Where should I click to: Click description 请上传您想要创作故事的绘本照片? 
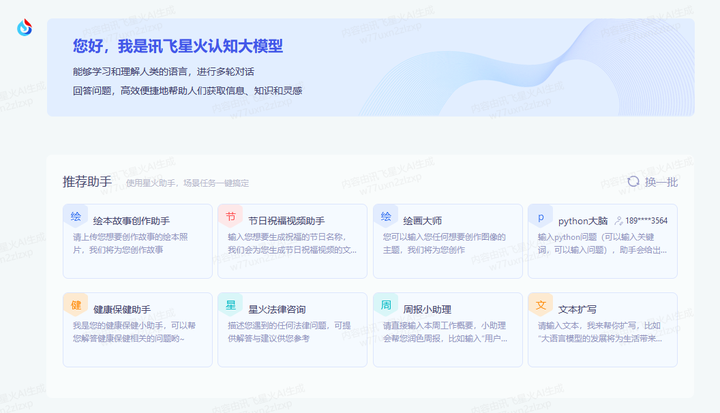(130, 243)
